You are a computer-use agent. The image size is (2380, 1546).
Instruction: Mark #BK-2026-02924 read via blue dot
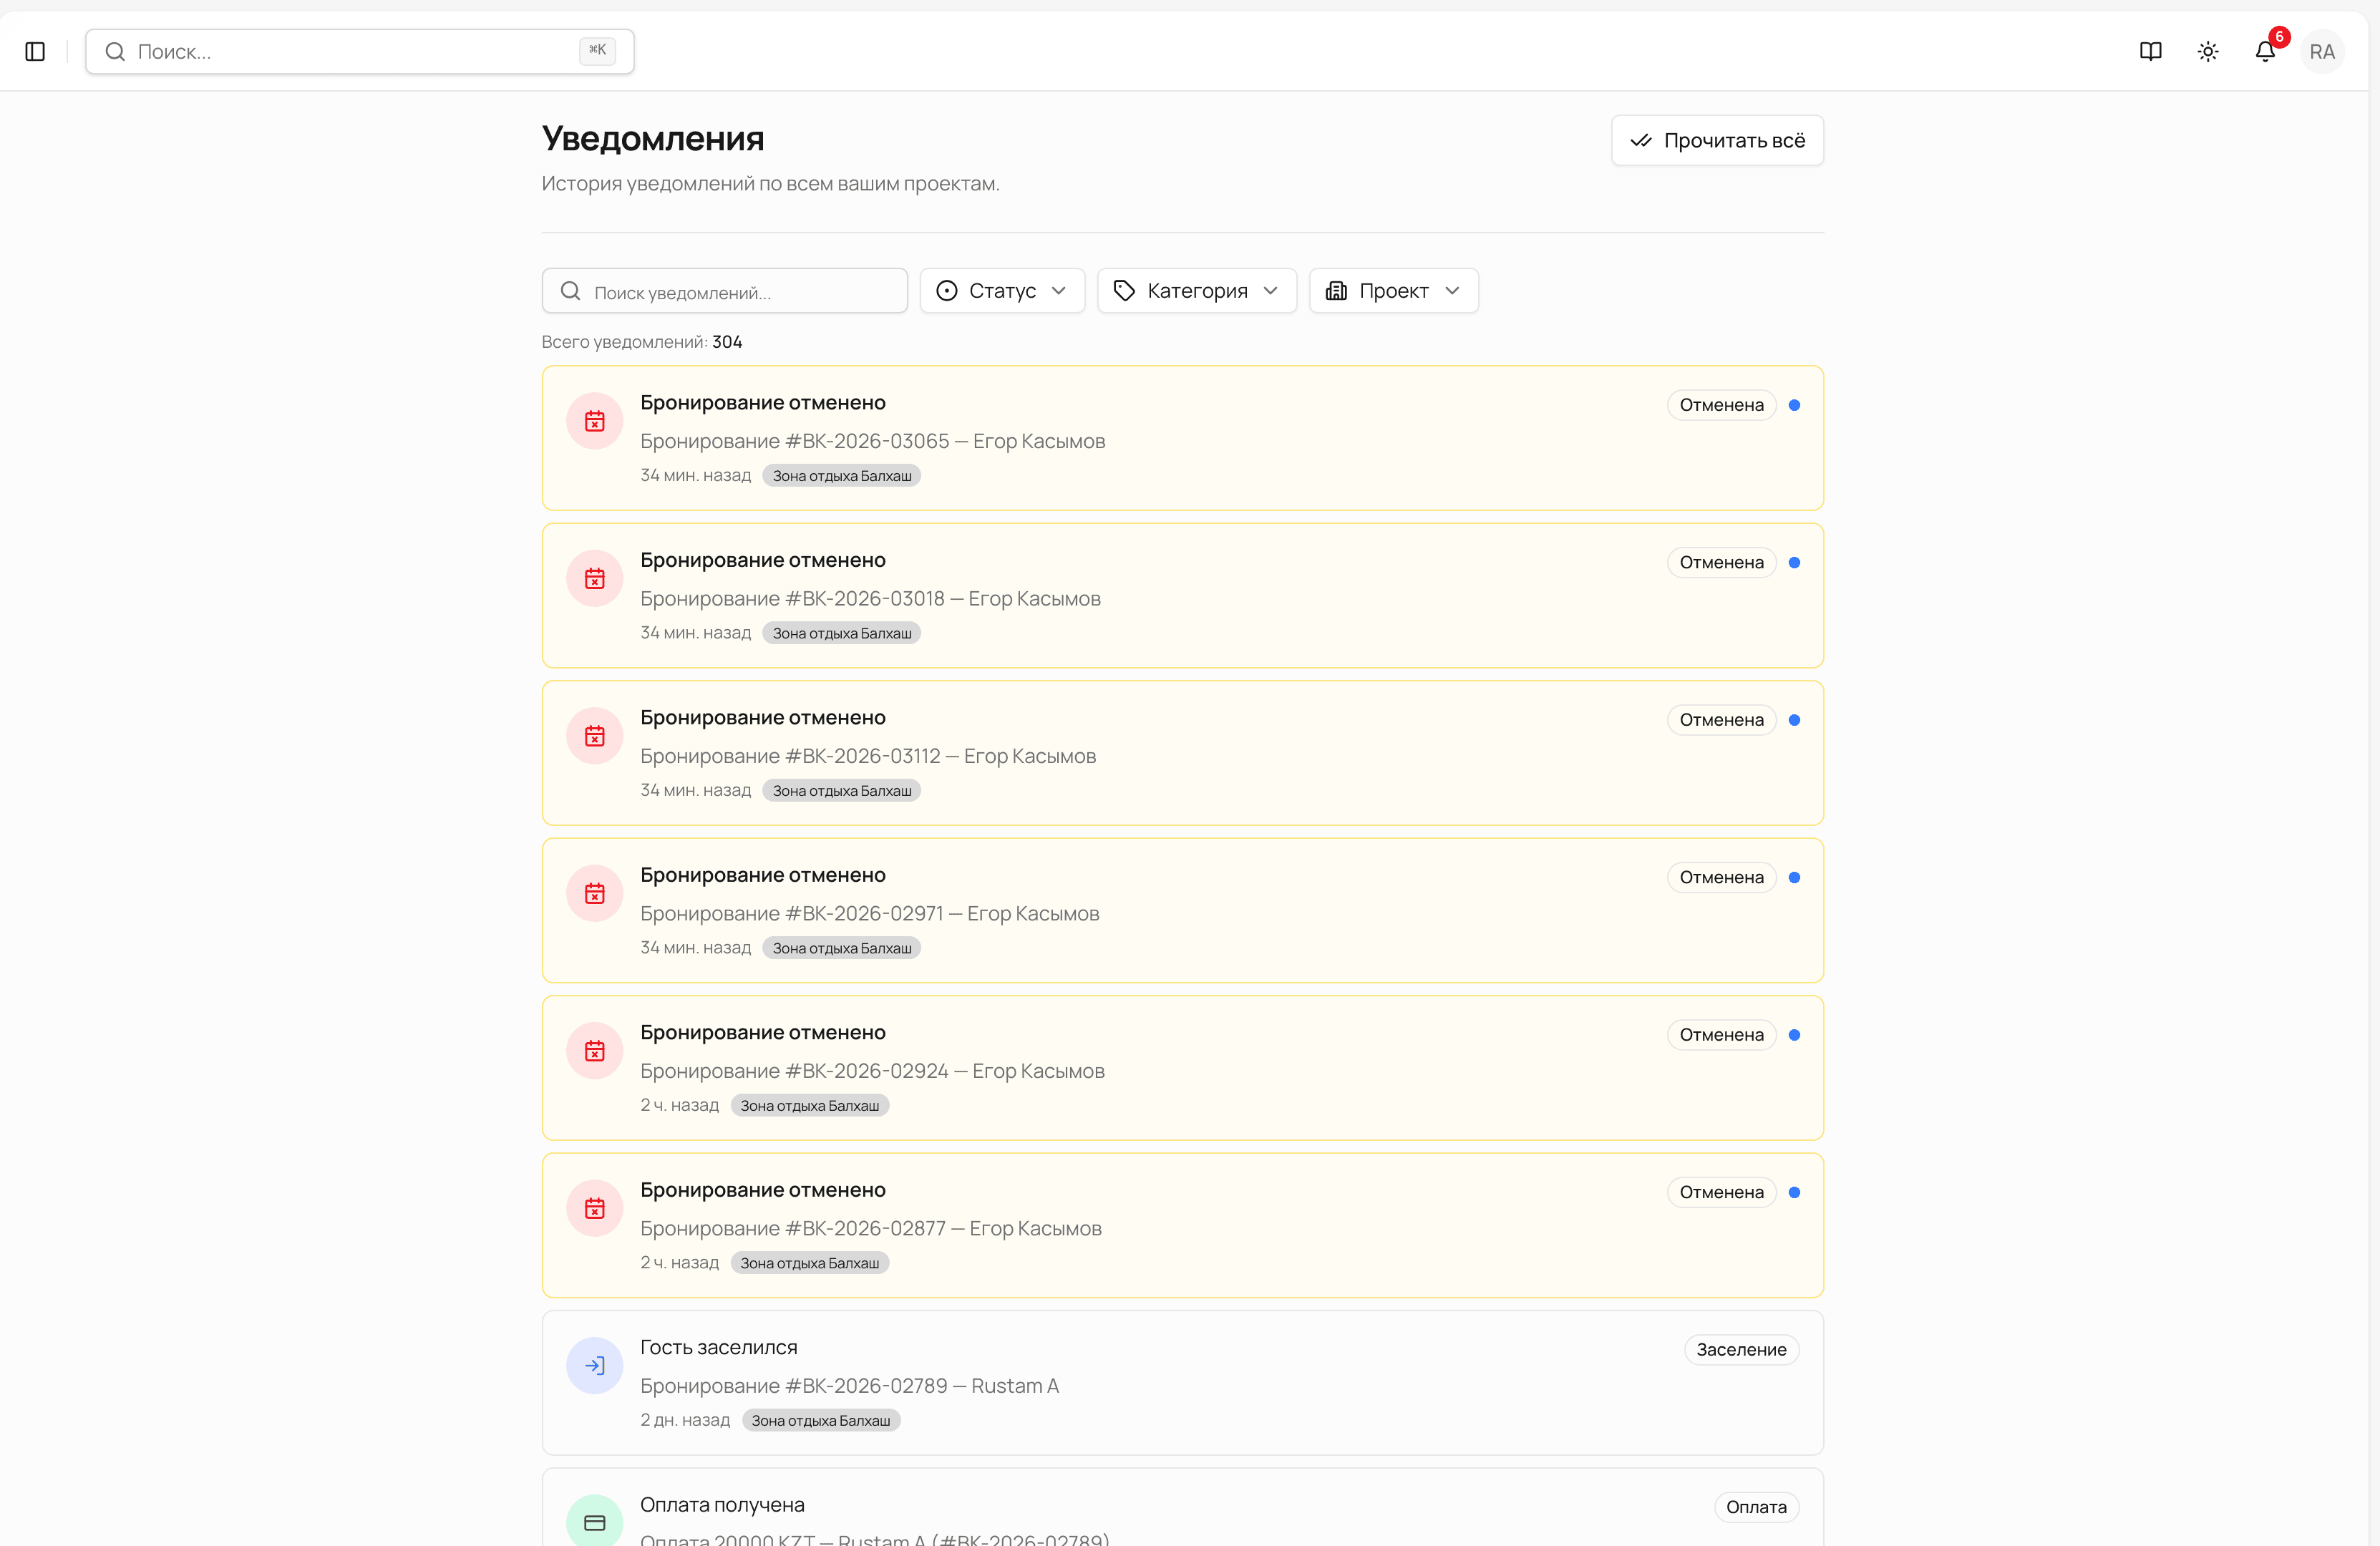[x=1794, y=1035]
